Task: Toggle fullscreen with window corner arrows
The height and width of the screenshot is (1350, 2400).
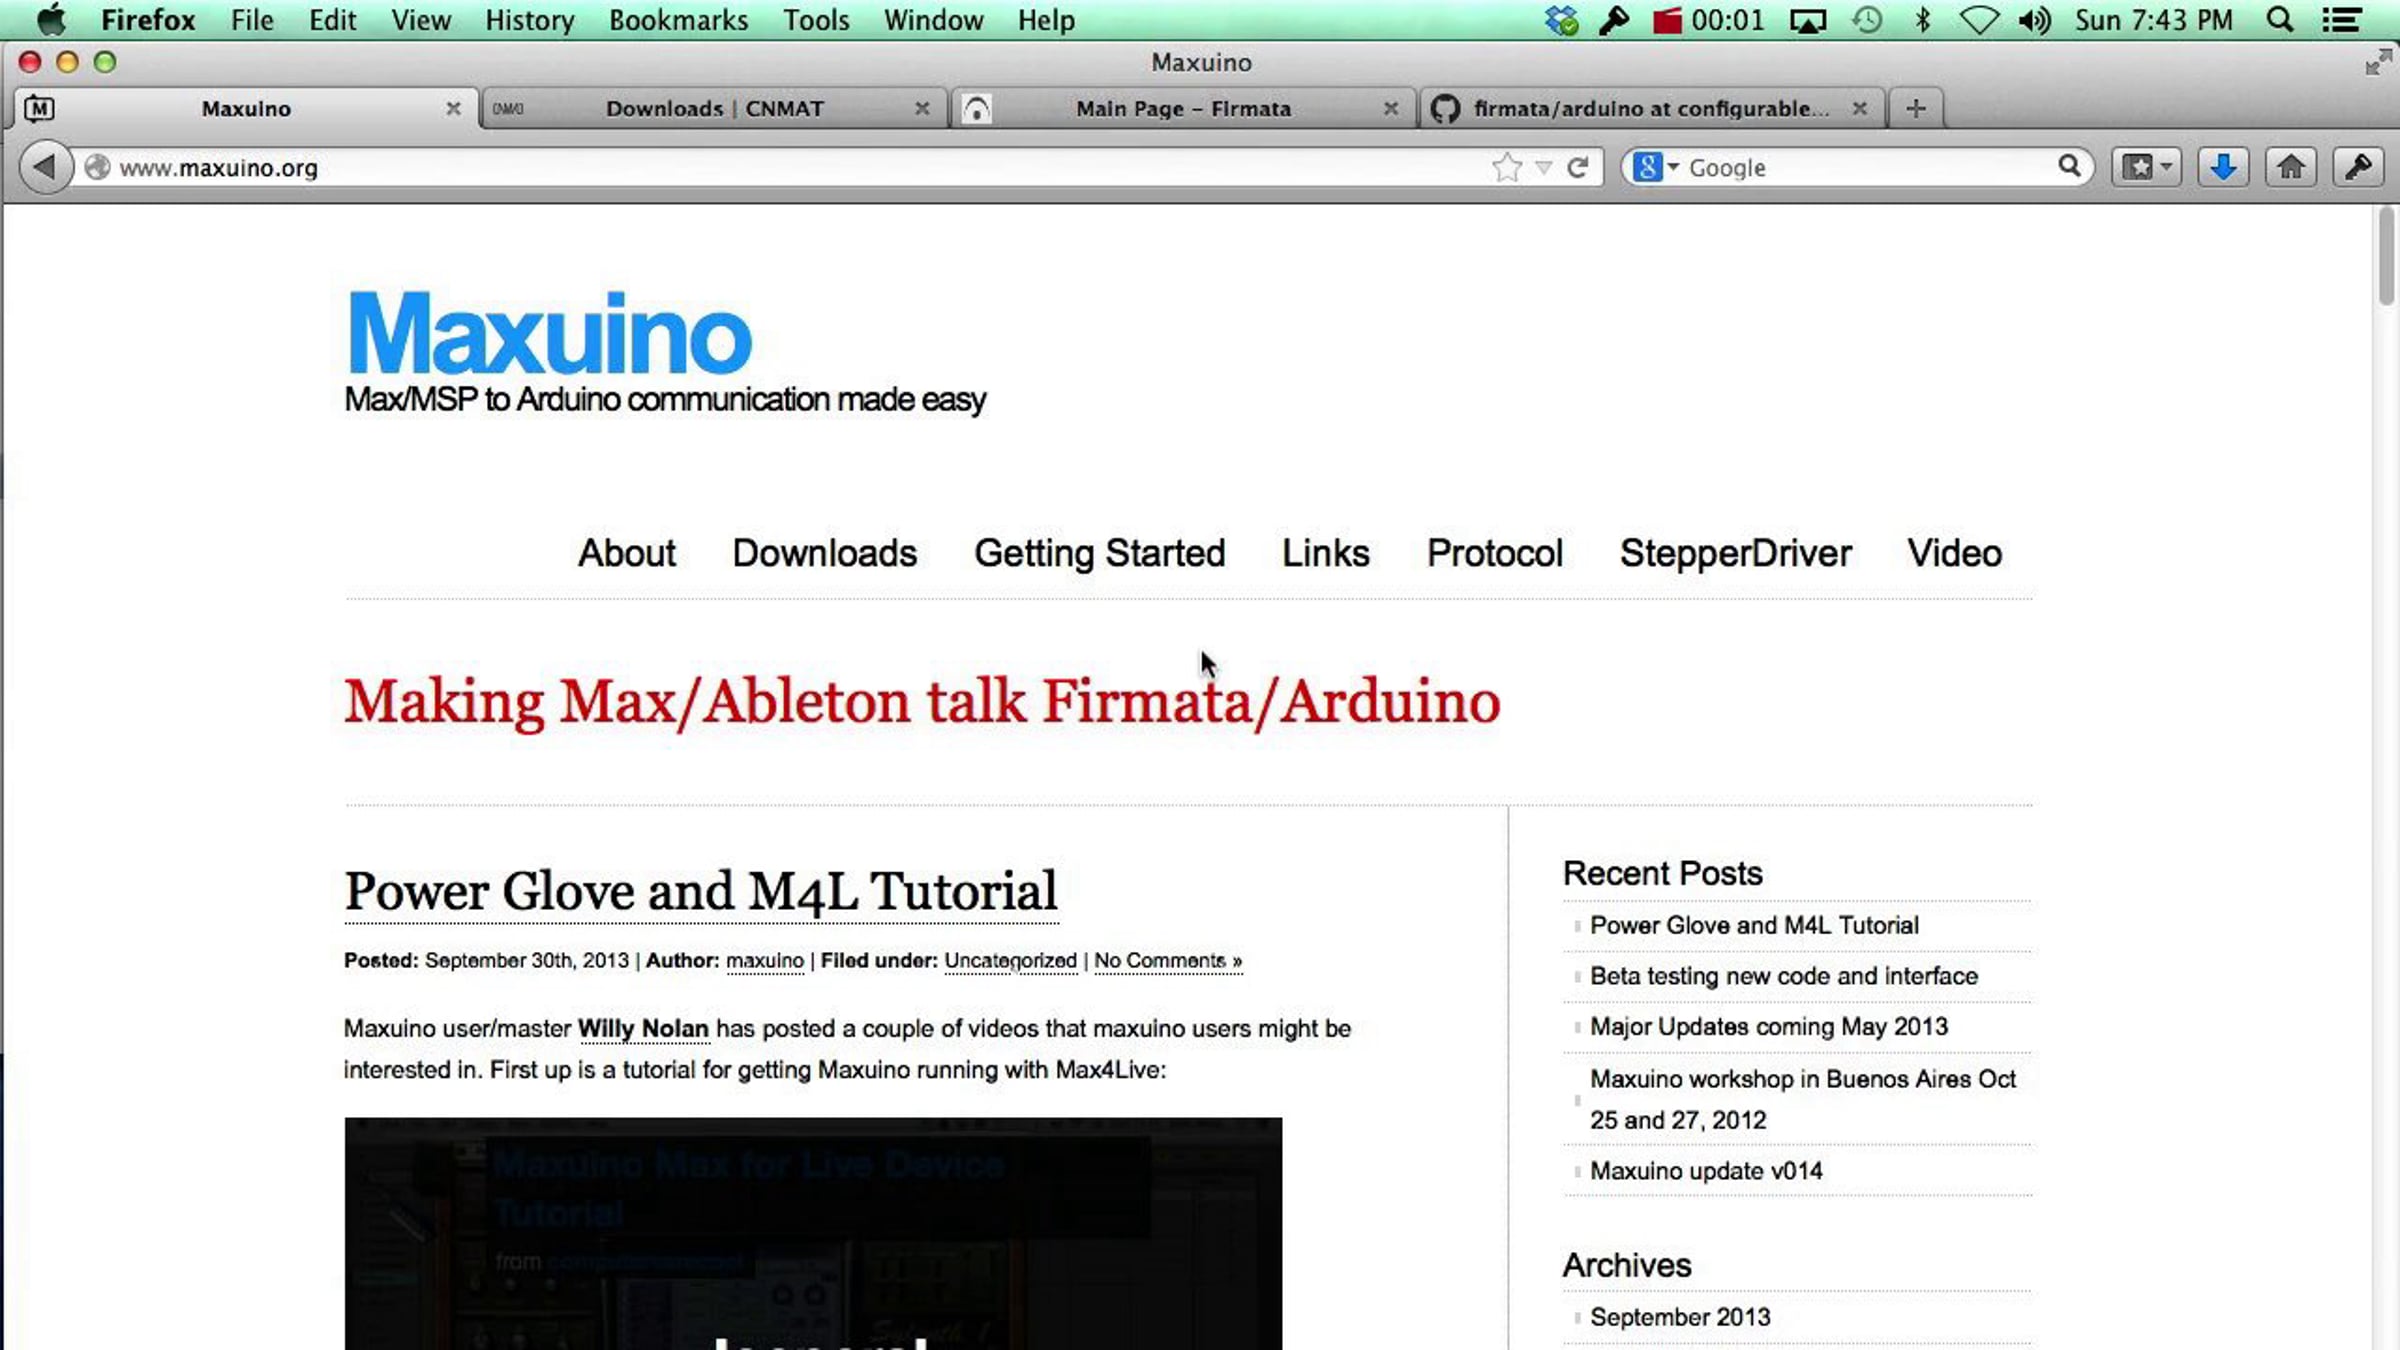Action: (x=2377, y=63)
